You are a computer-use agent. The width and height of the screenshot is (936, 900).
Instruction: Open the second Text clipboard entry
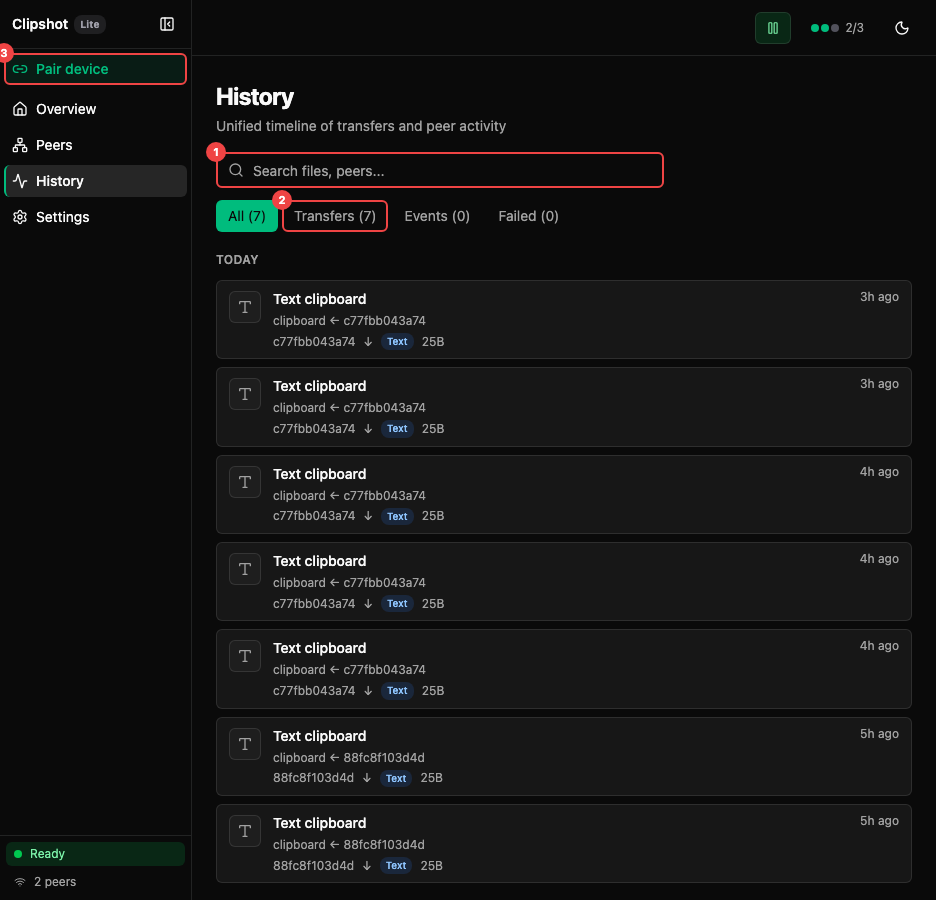(x=563, y=406)
